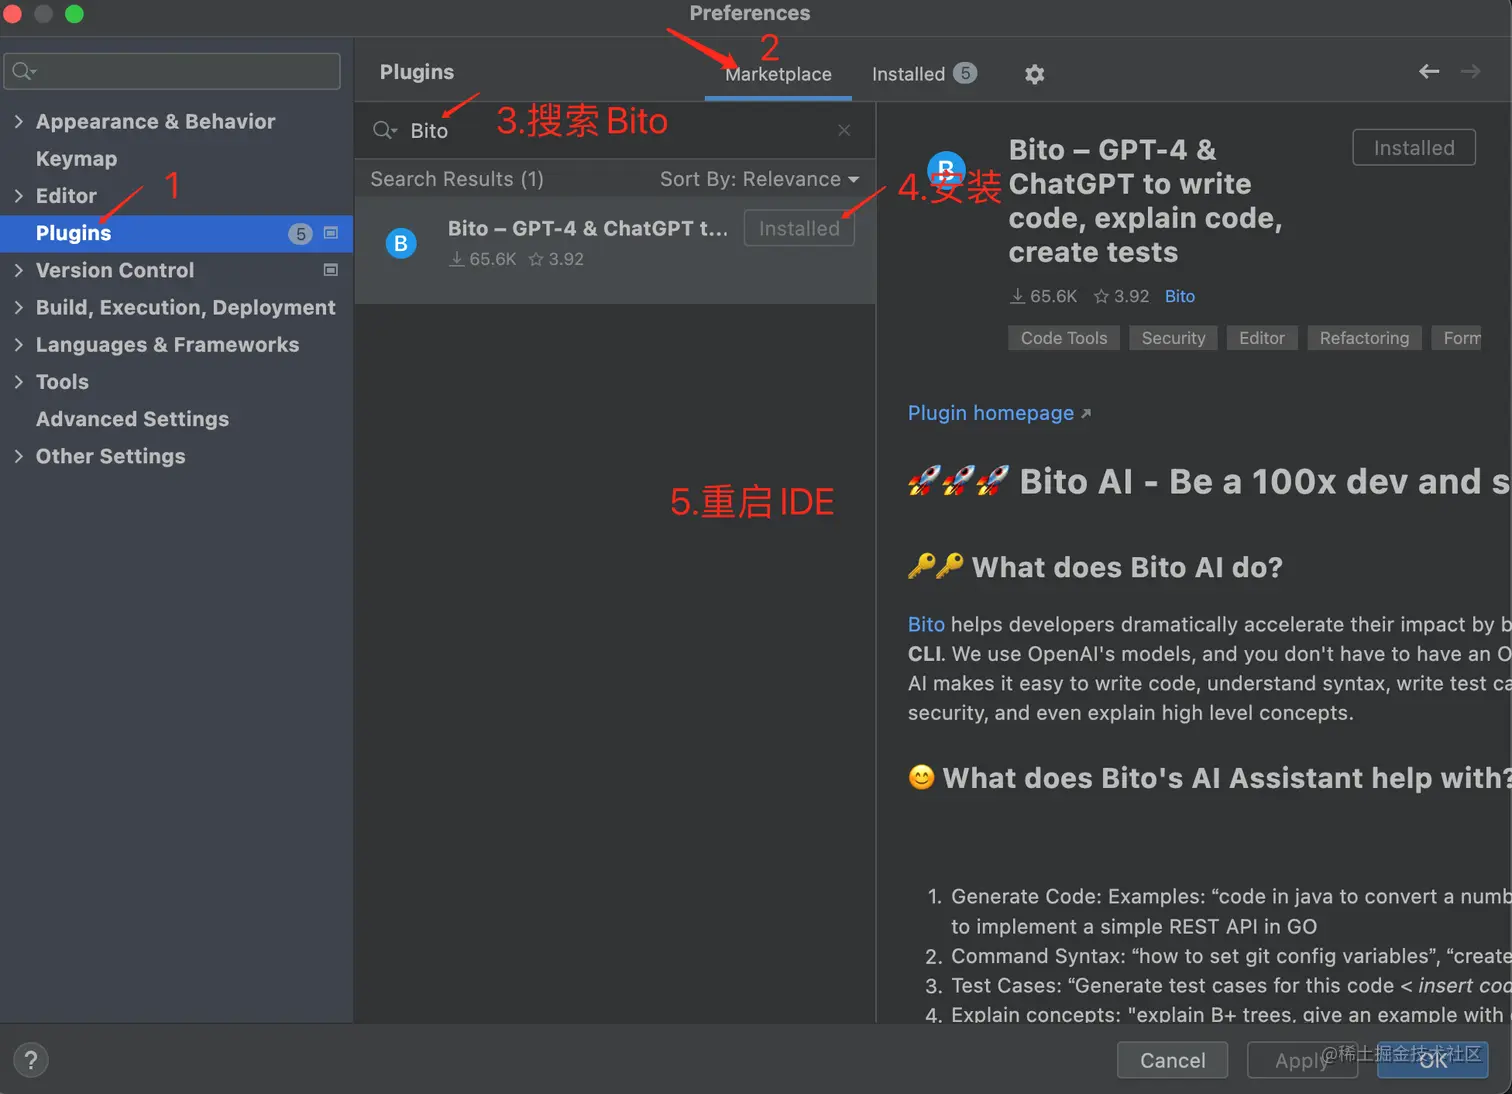This screenshot has height=1094, width=1512.
Task: Expand the Tools settings node
Action: click(18, 382)
